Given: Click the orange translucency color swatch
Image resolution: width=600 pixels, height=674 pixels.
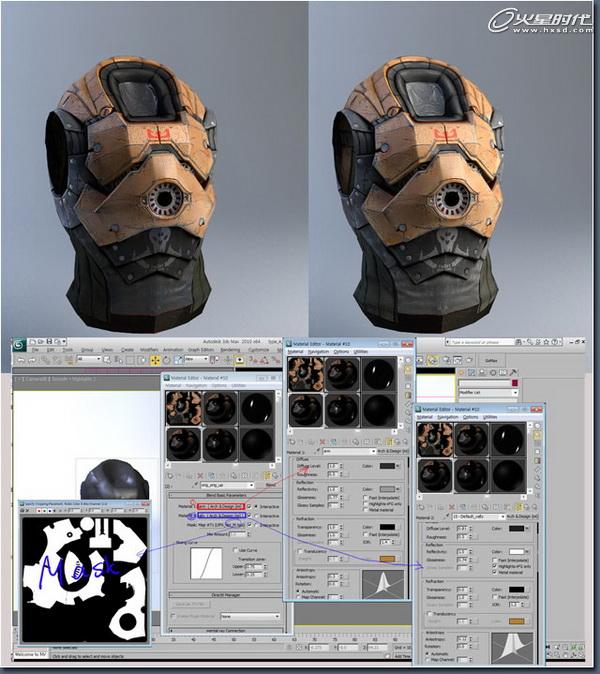Looking at the screenshot, I should 387,558.
